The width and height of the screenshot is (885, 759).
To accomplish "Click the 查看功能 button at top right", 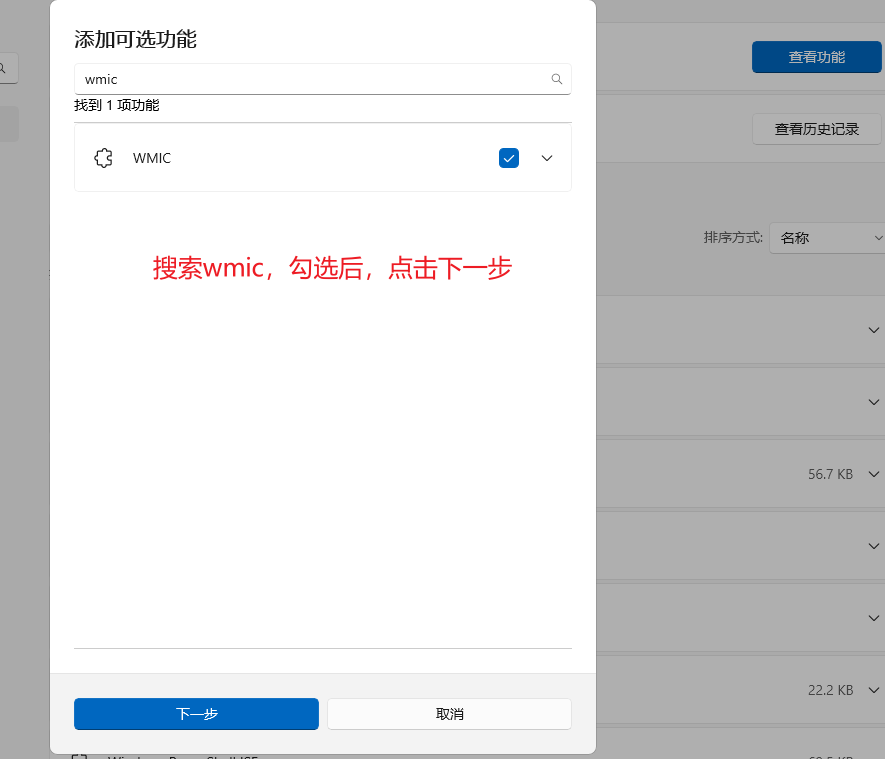I will (816, 57).
